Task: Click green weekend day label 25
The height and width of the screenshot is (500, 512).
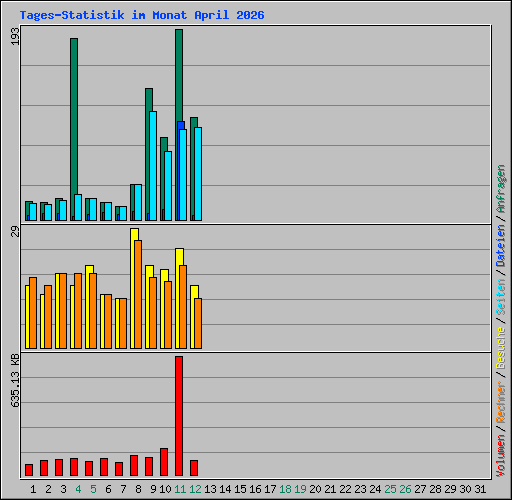Action: click(x=390, y=489)
